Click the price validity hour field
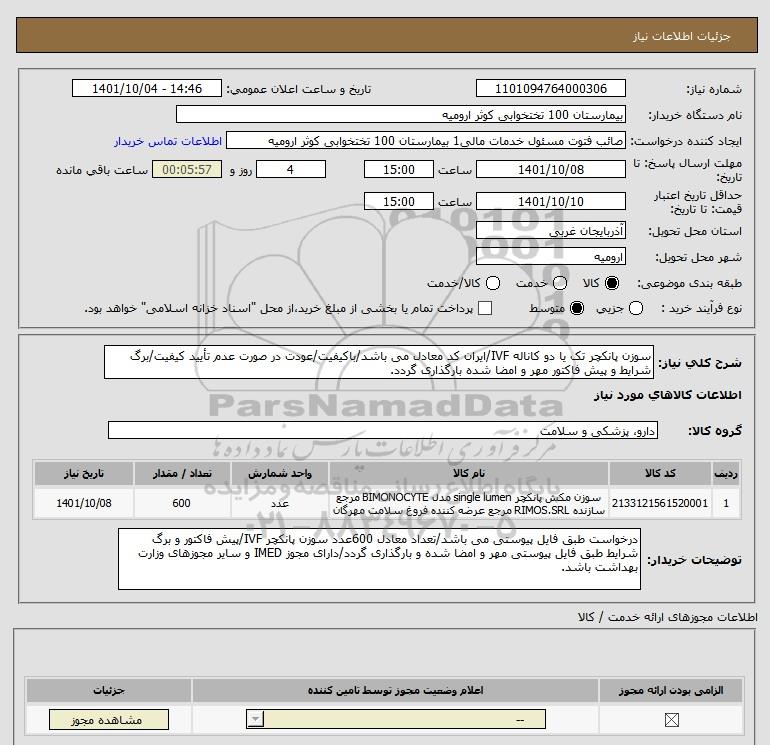 (399, 201)
